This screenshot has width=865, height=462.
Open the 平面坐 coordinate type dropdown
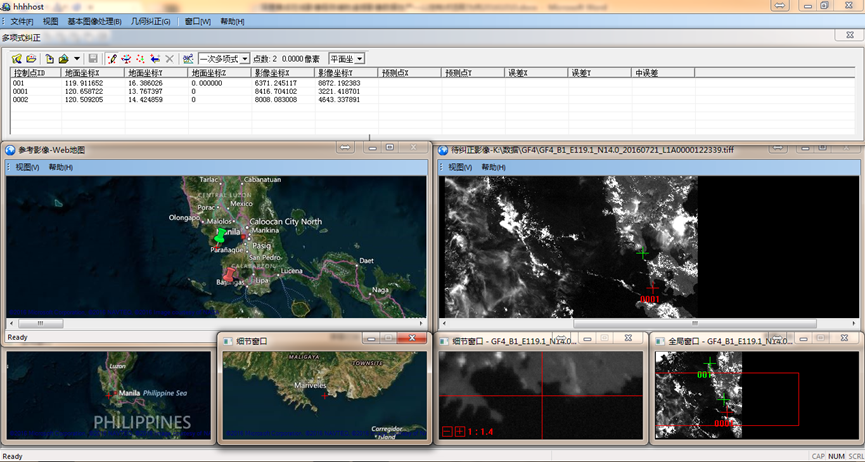point(359,59)
